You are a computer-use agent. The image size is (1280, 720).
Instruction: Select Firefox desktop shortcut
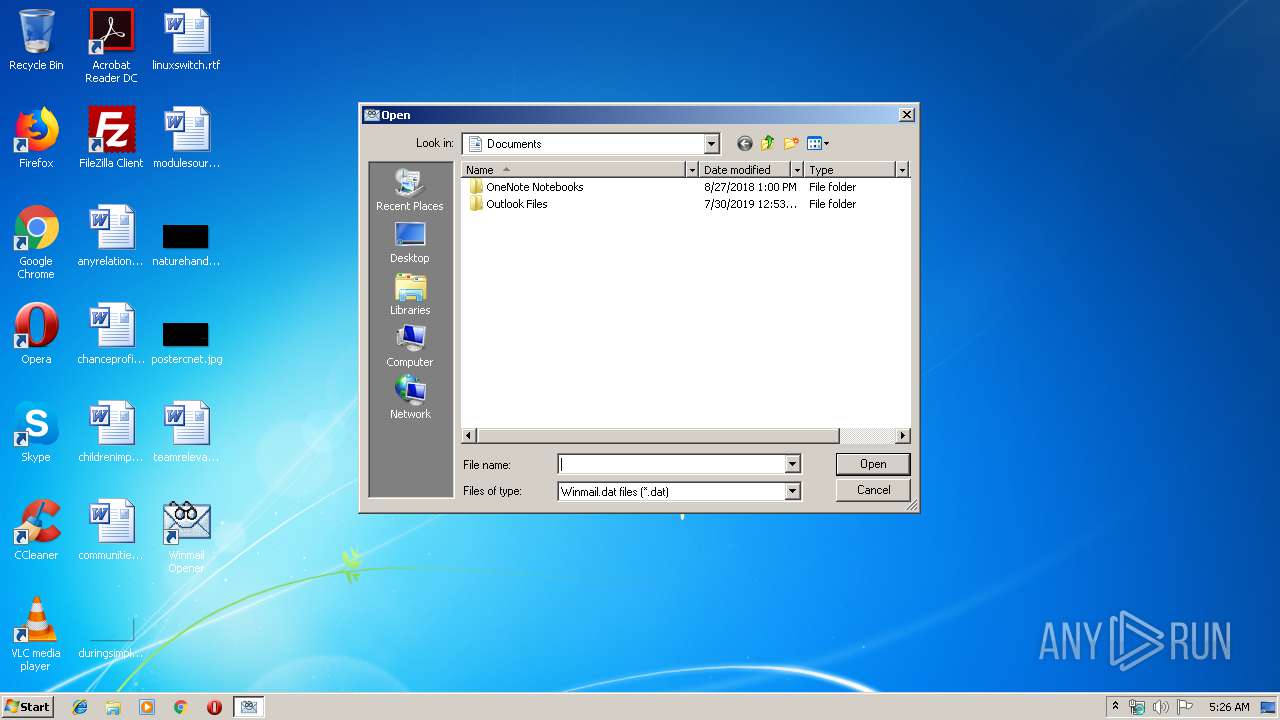pyautogui.click(x=36, y=139)
